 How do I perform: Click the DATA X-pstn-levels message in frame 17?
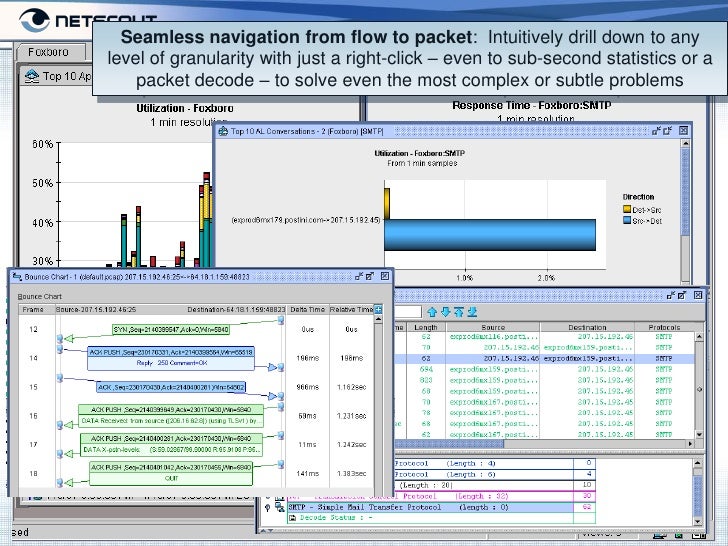[171, 450]
